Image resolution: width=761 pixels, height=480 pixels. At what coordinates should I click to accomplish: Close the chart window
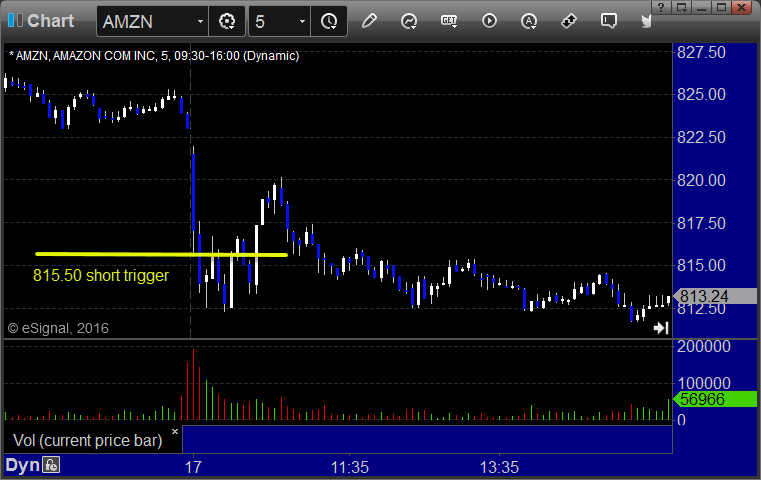tap(742, 7)
